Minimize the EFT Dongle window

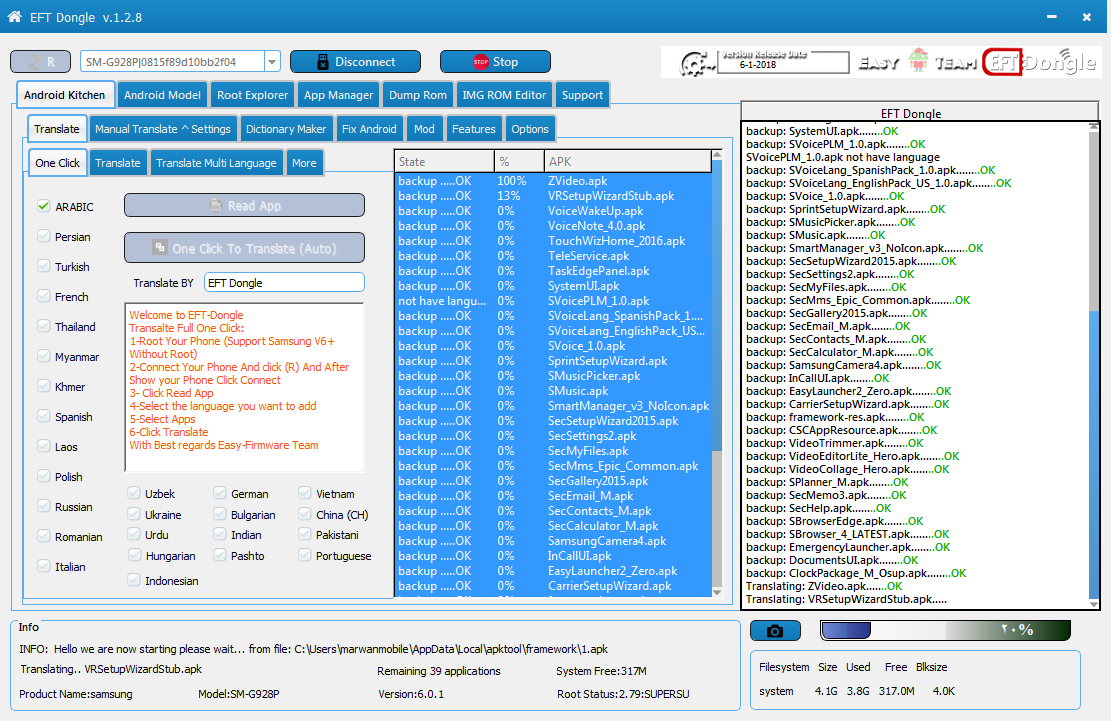coord(1051,16)
